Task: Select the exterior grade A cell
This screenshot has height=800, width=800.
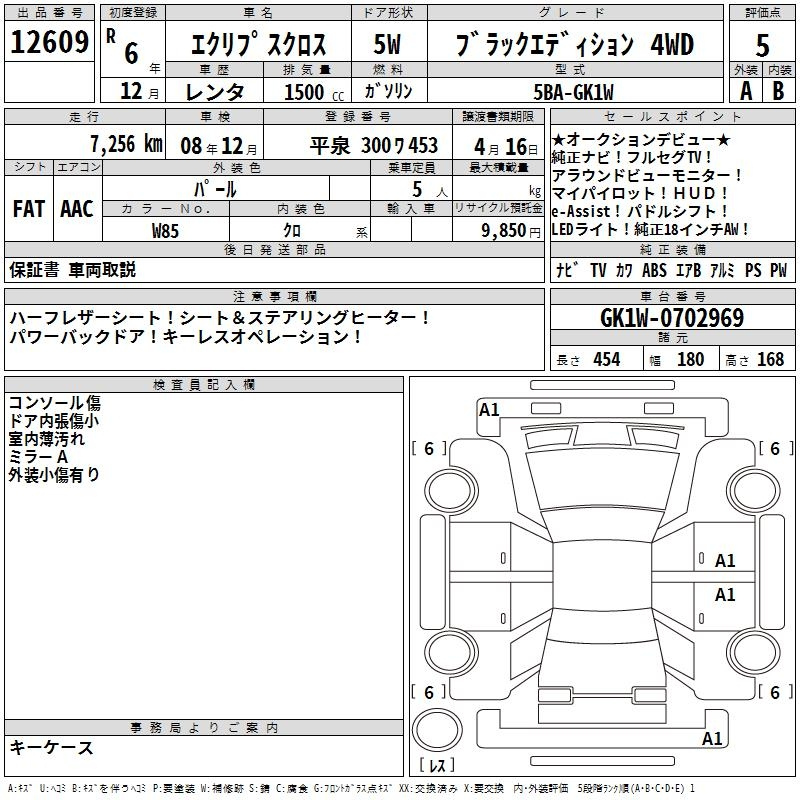Action: pos(744,90)
